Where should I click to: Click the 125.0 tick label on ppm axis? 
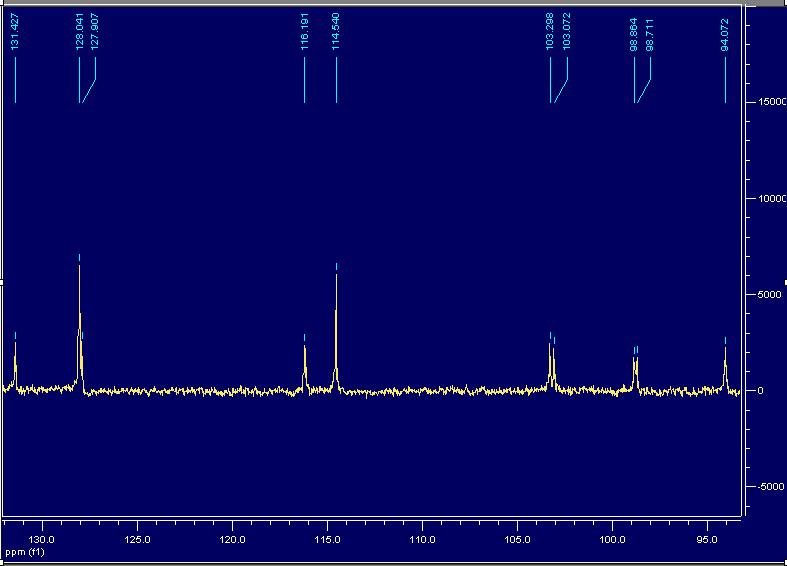pos(137,540)
